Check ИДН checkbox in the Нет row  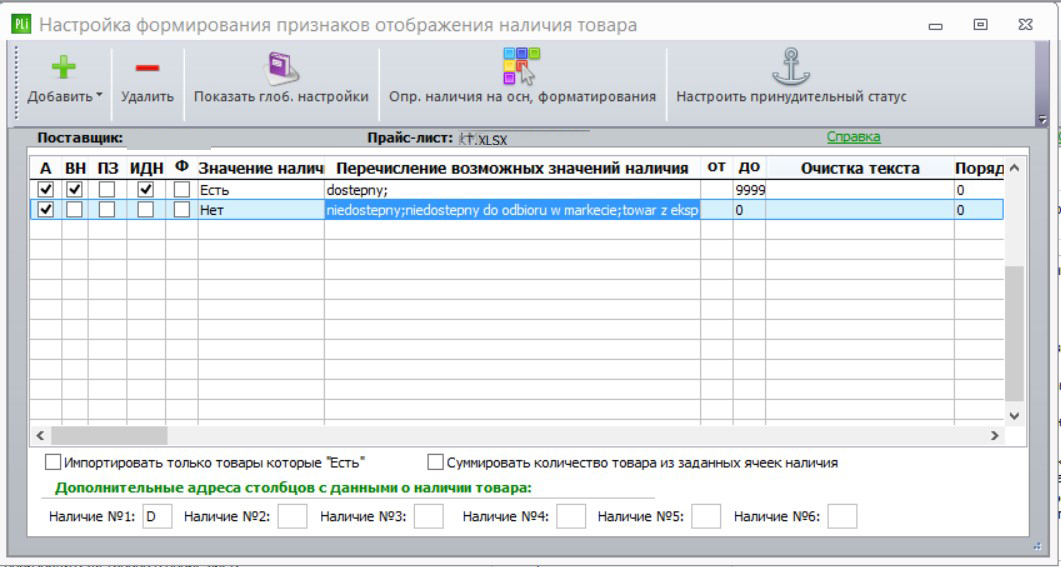[145, 210]
